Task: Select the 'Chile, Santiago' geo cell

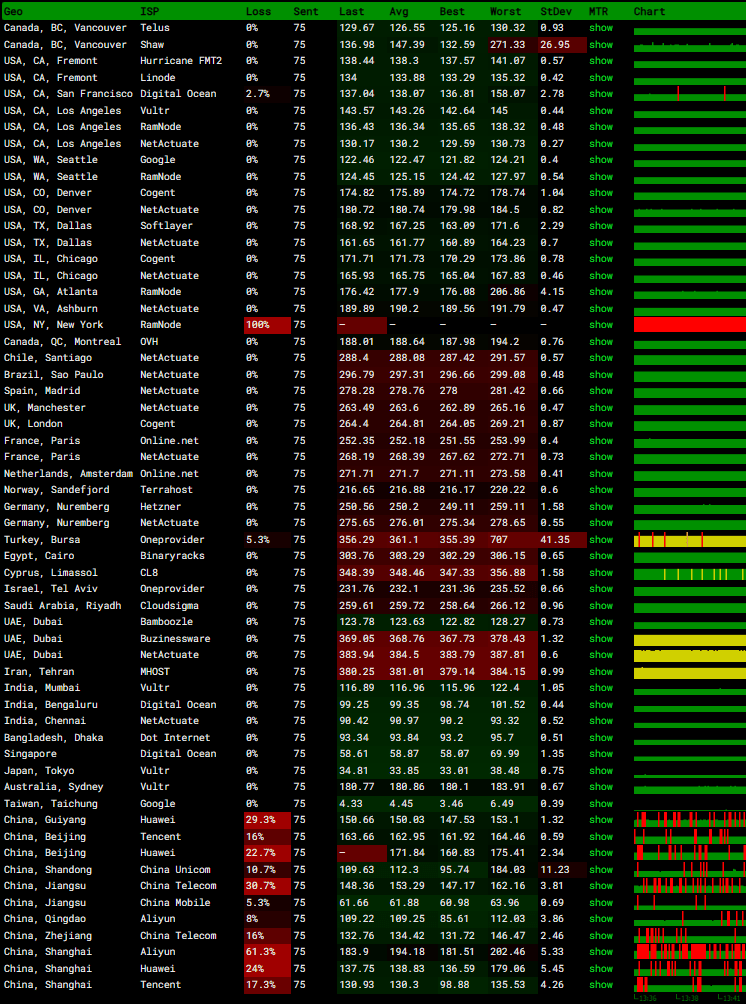Action: pos(48,358)
